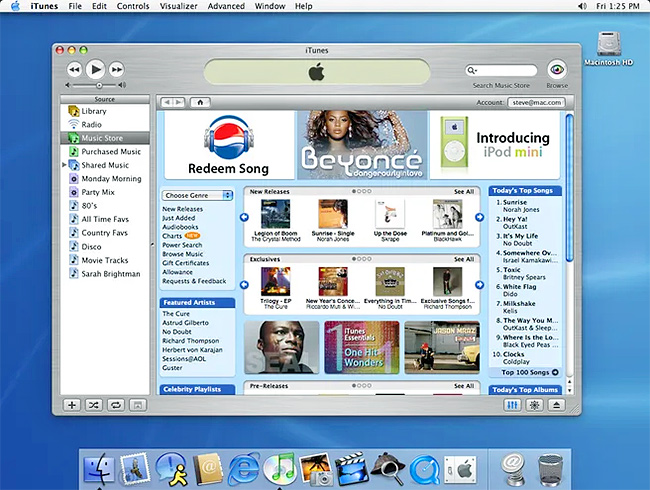Toggle the album artwork pane
This screenshot has height=490, width=650.
coord(138,405)
